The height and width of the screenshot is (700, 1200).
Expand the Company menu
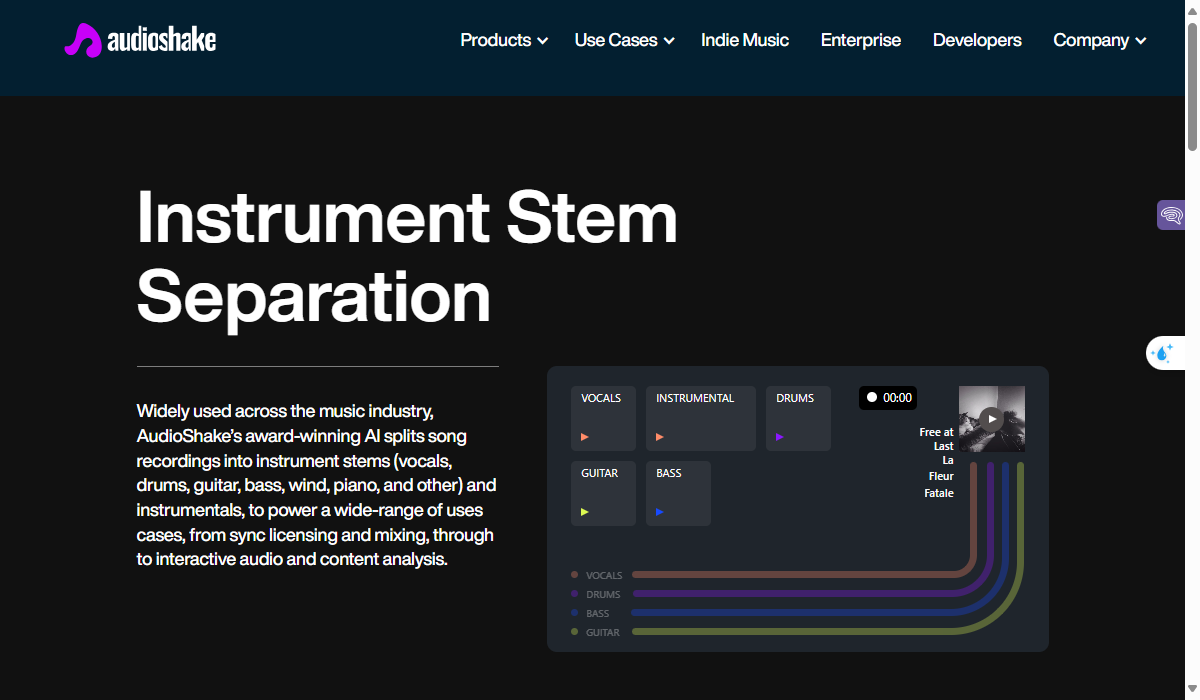point(1099,40)
